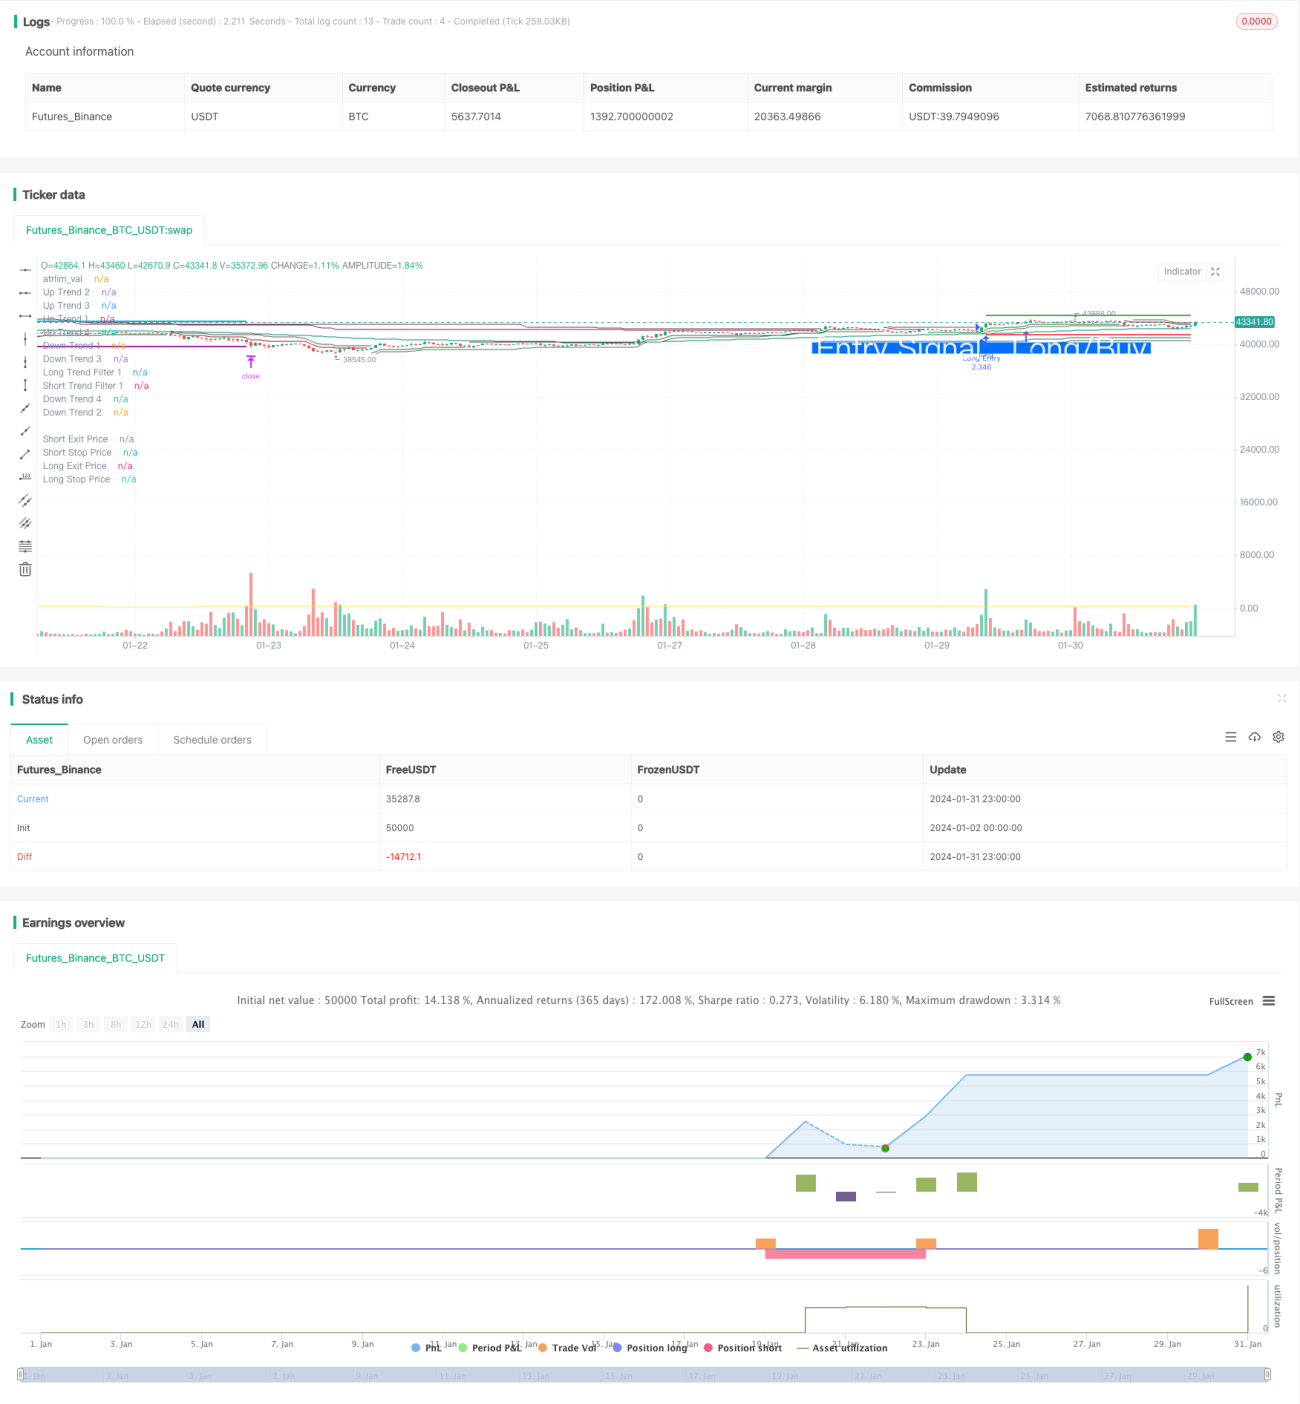
Task: Select the parallel channel drawing tool
Action: (25, 500)
